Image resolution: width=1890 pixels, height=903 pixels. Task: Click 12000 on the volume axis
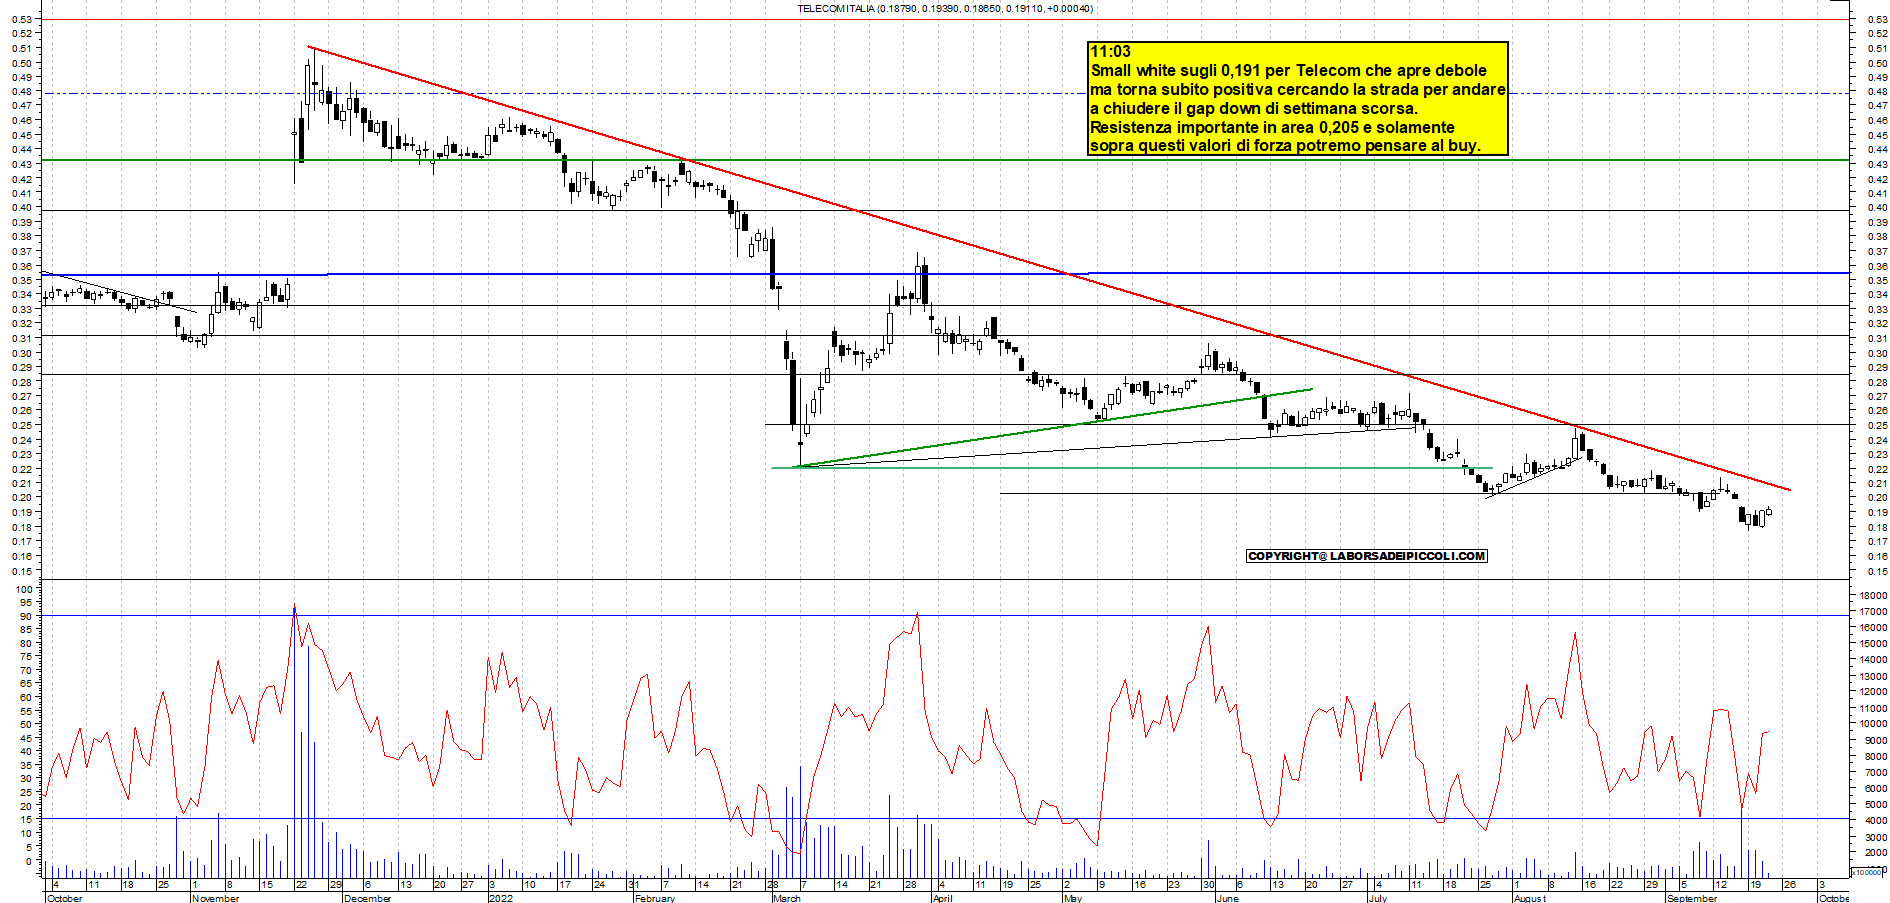1873,692
